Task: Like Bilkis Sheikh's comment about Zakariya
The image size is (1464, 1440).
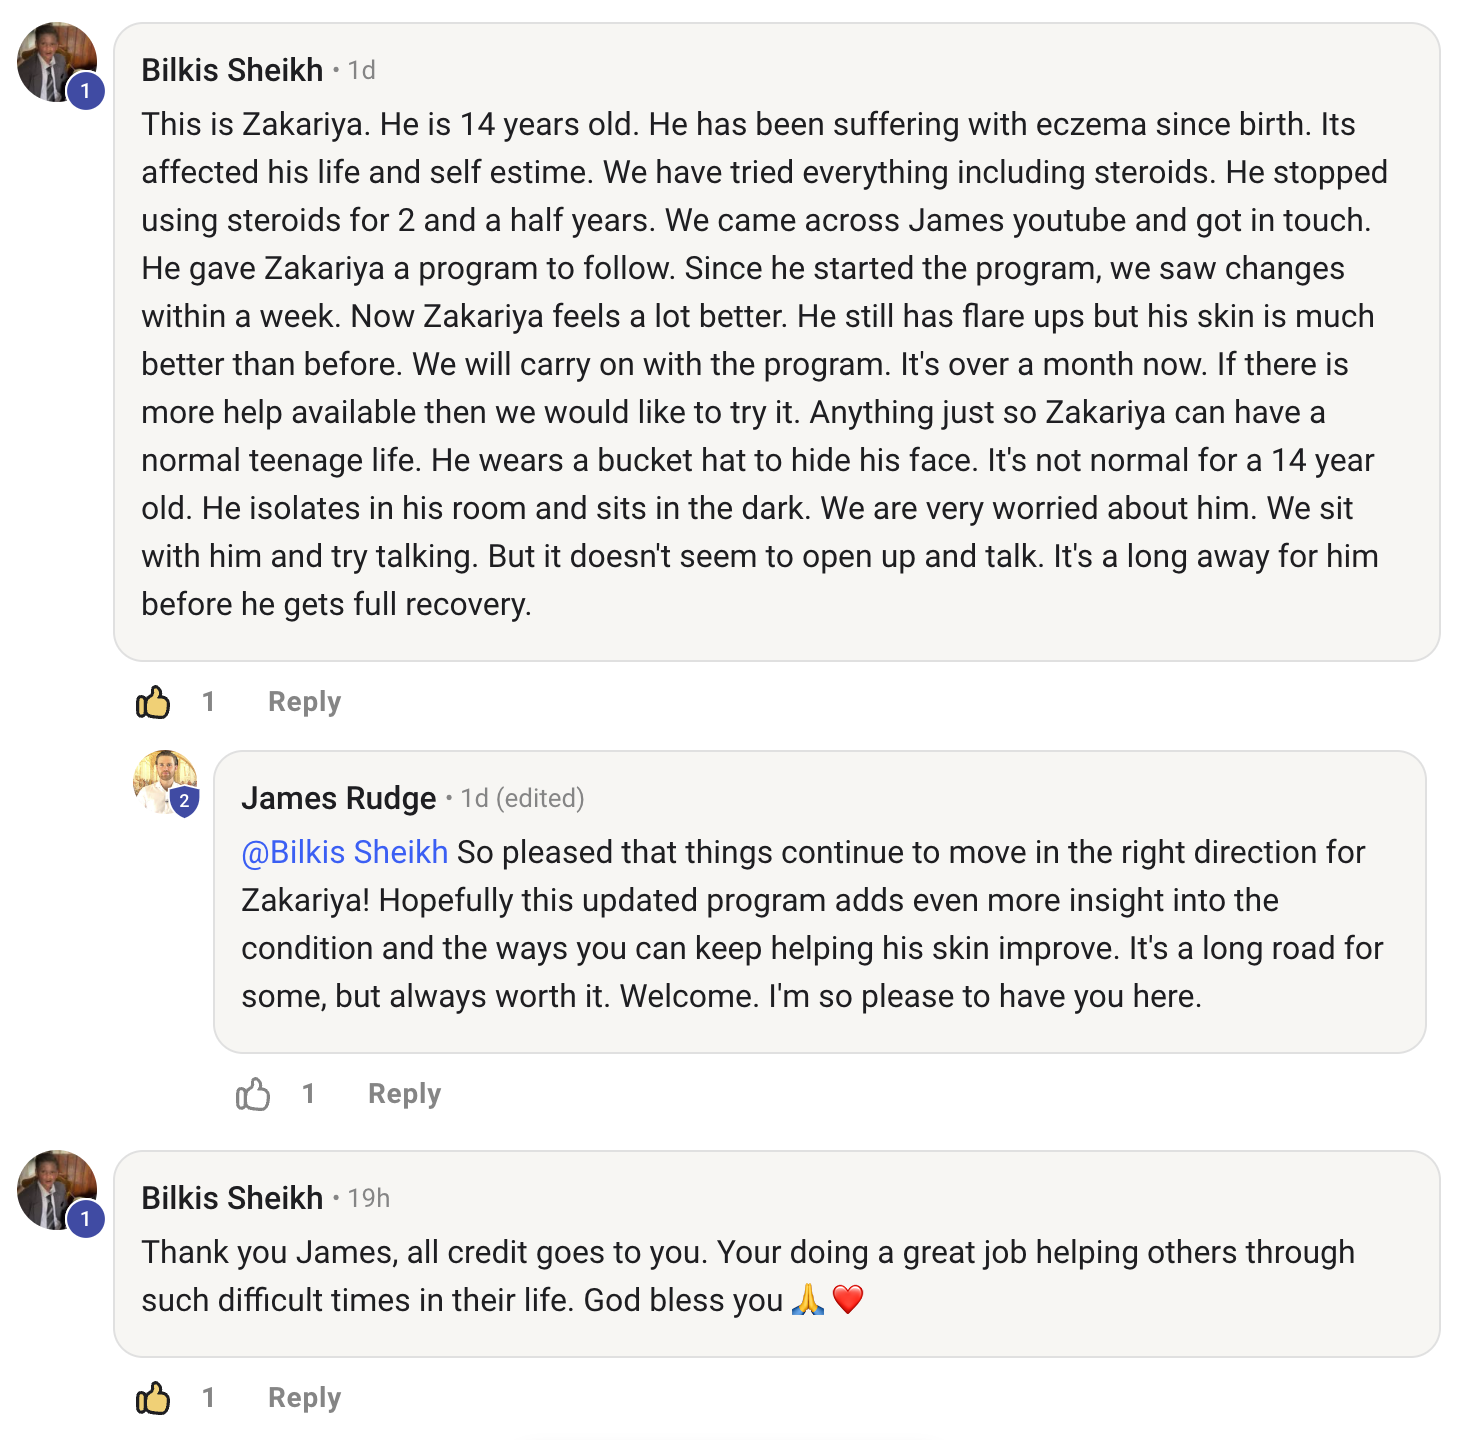Action: [153, 702]
